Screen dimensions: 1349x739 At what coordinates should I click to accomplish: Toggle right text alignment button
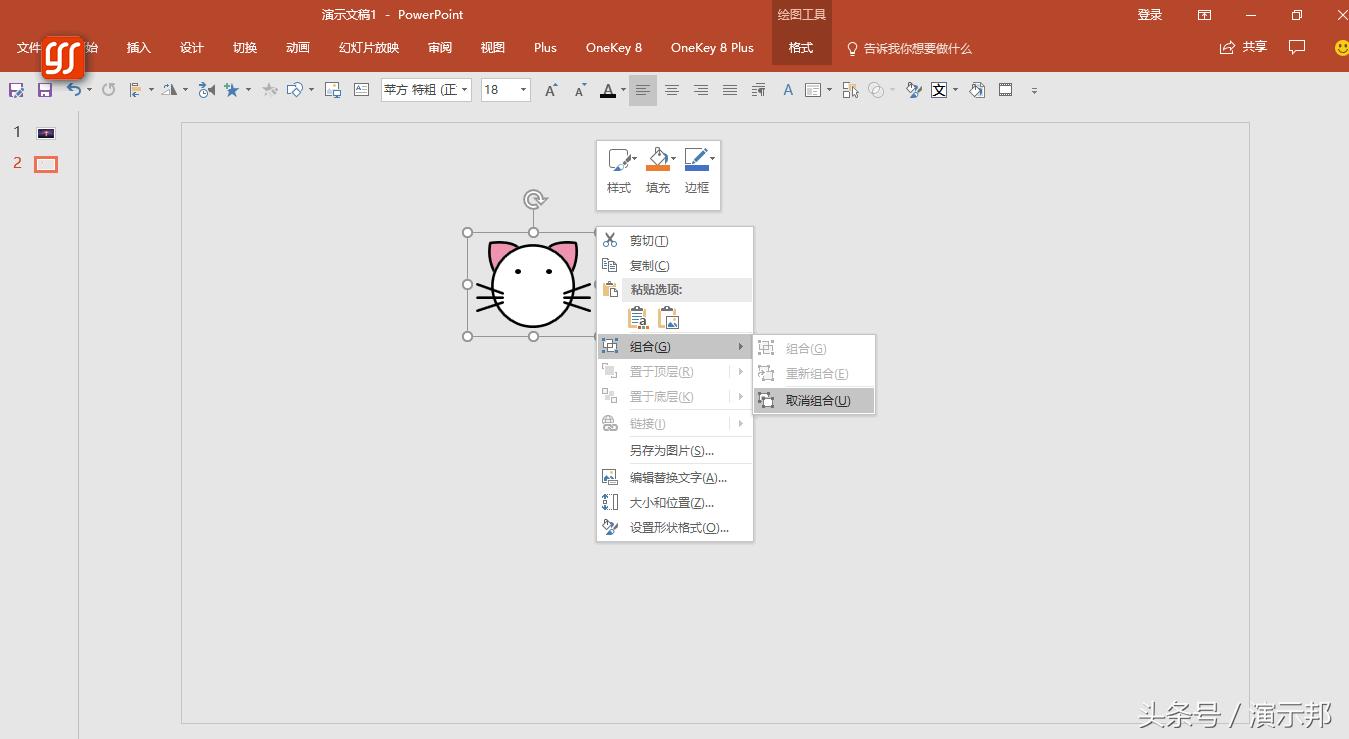[x=701, y=90]
